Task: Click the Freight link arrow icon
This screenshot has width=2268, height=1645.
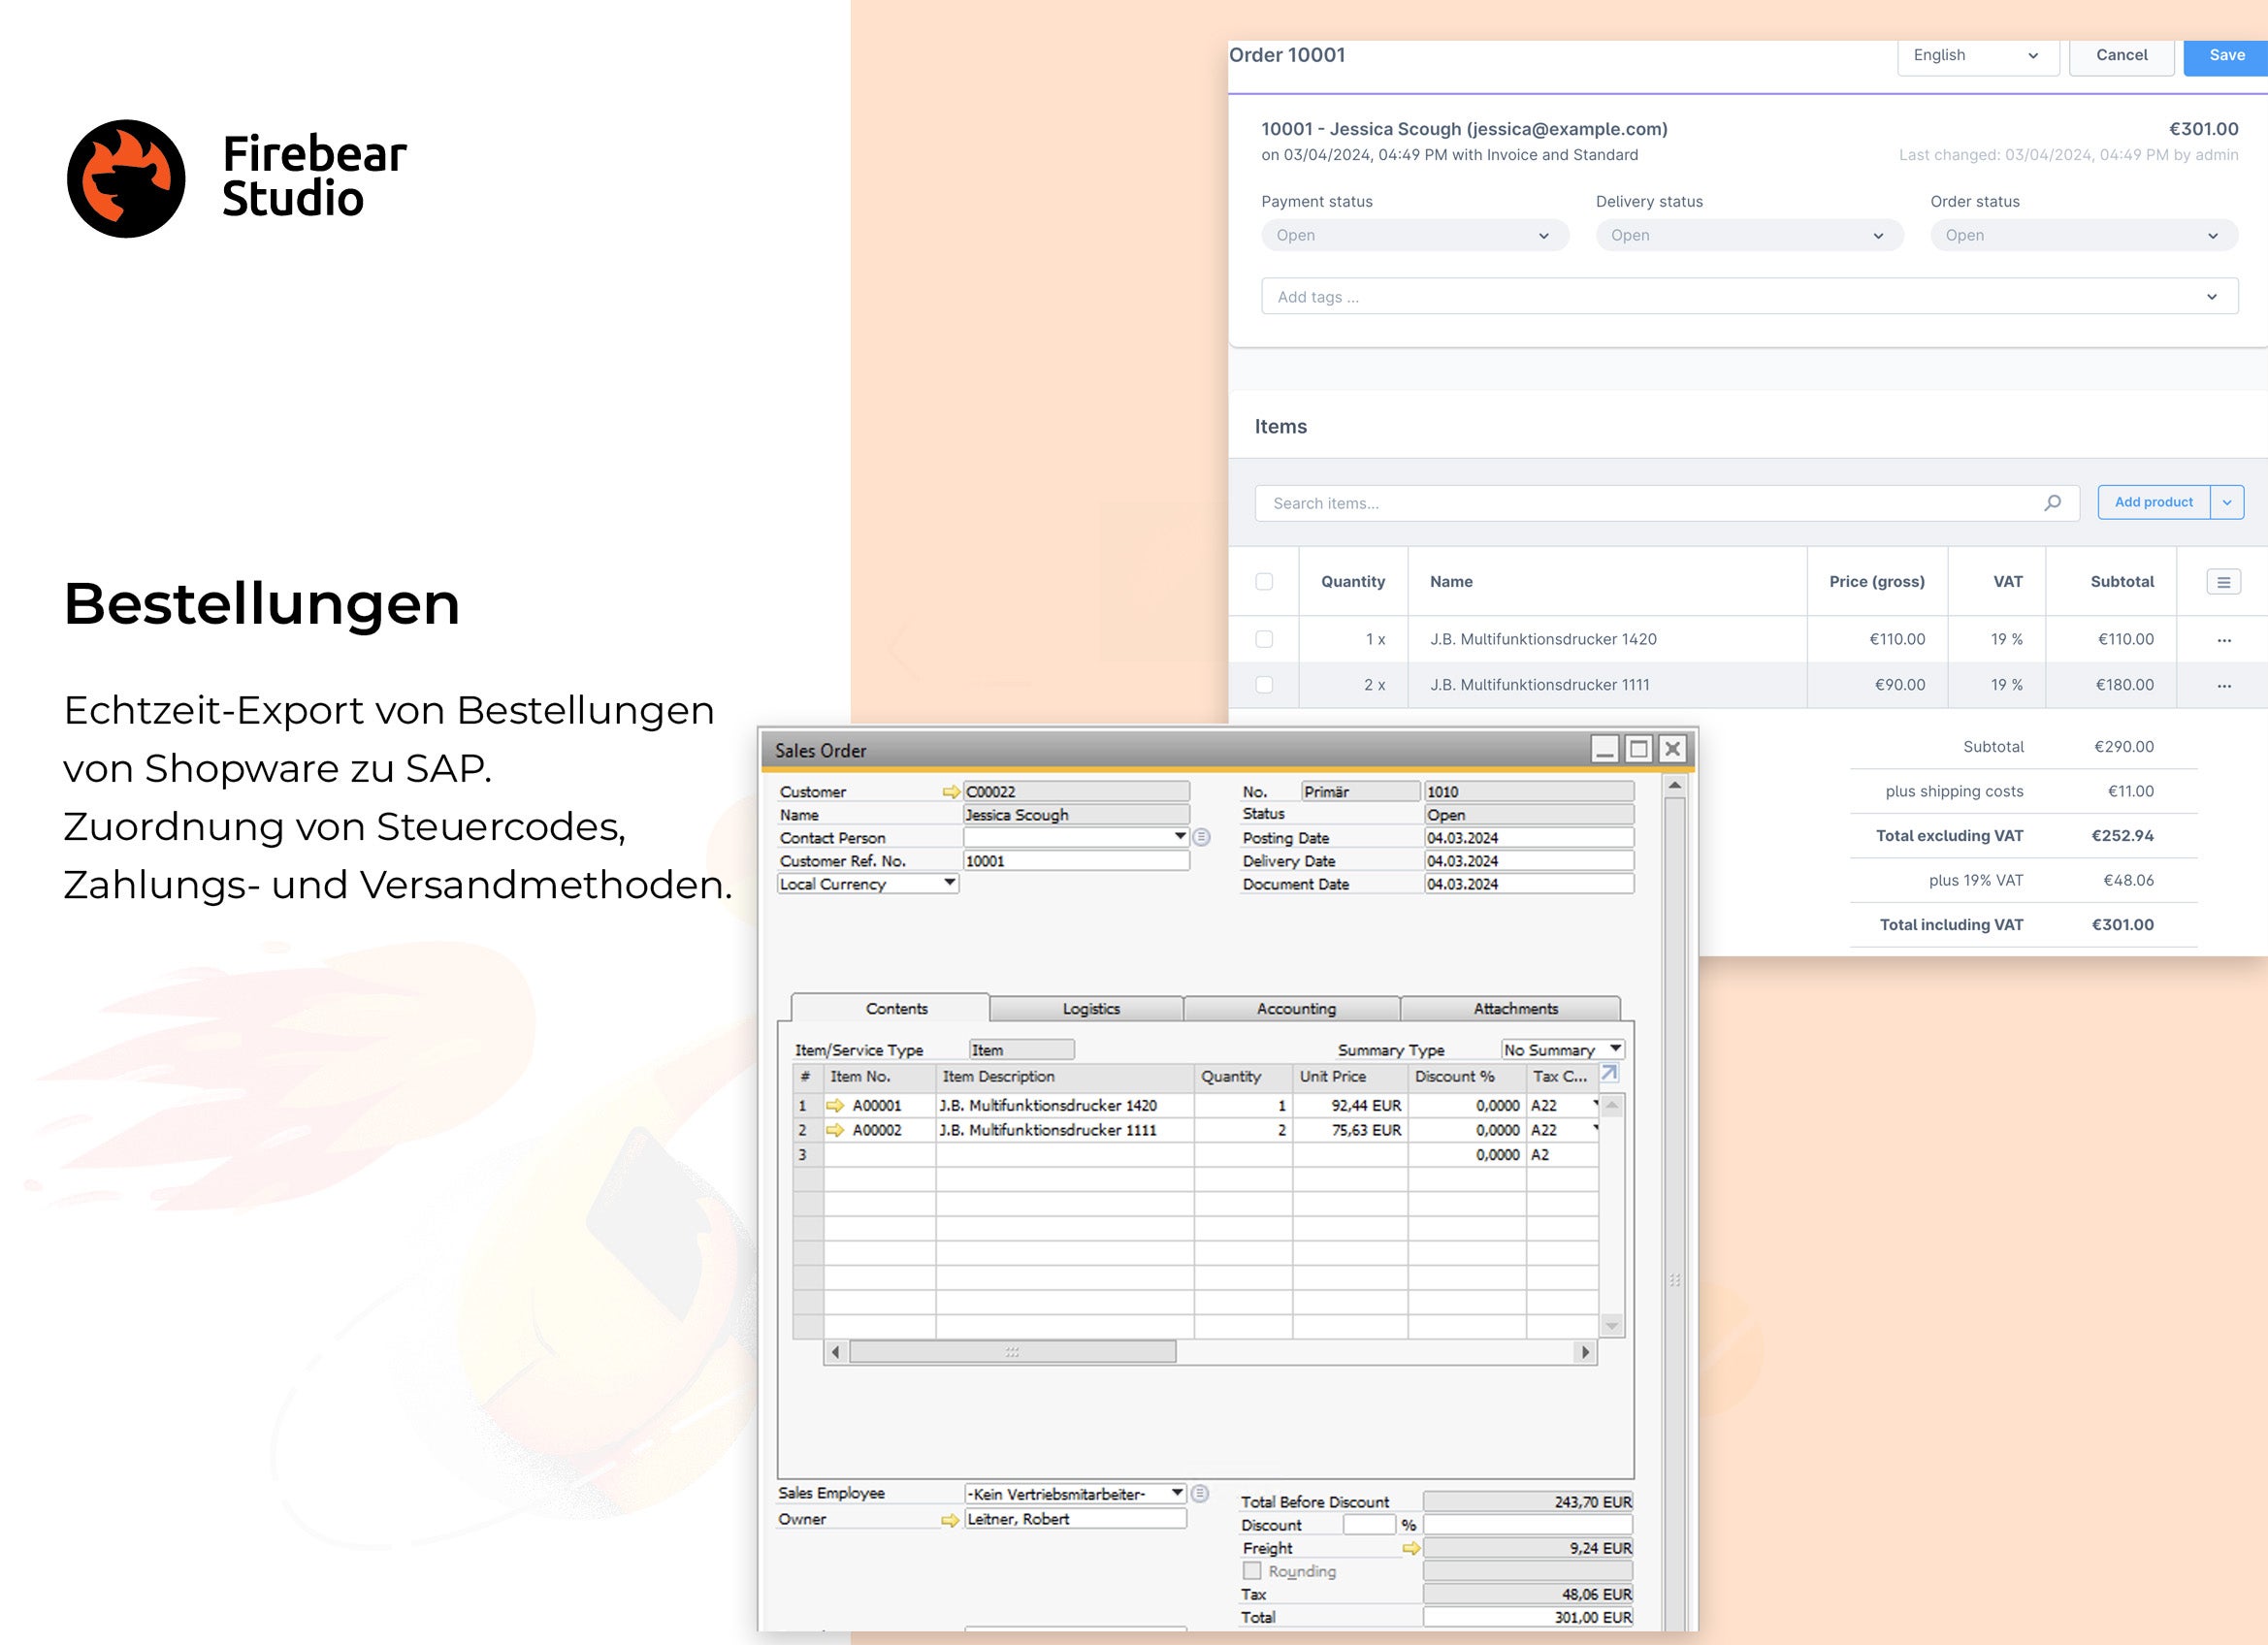Action: coord(1411,1548)
